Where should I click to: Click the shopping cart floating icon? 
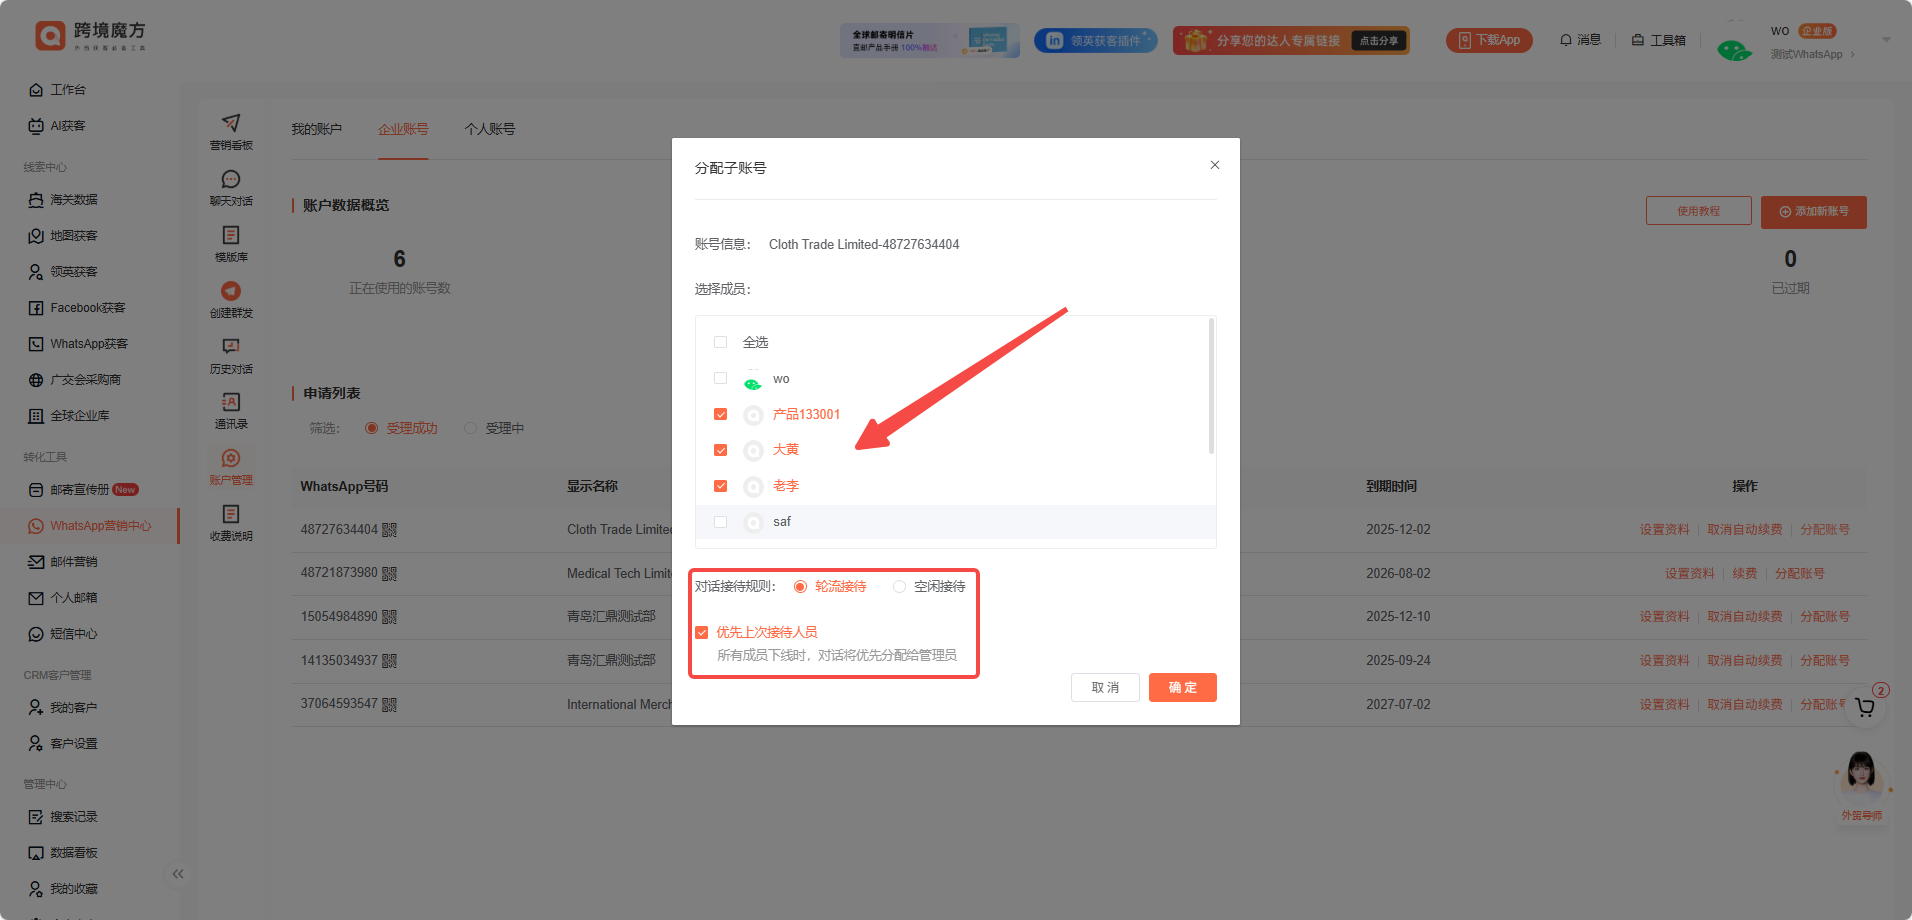click(1864, 708)
